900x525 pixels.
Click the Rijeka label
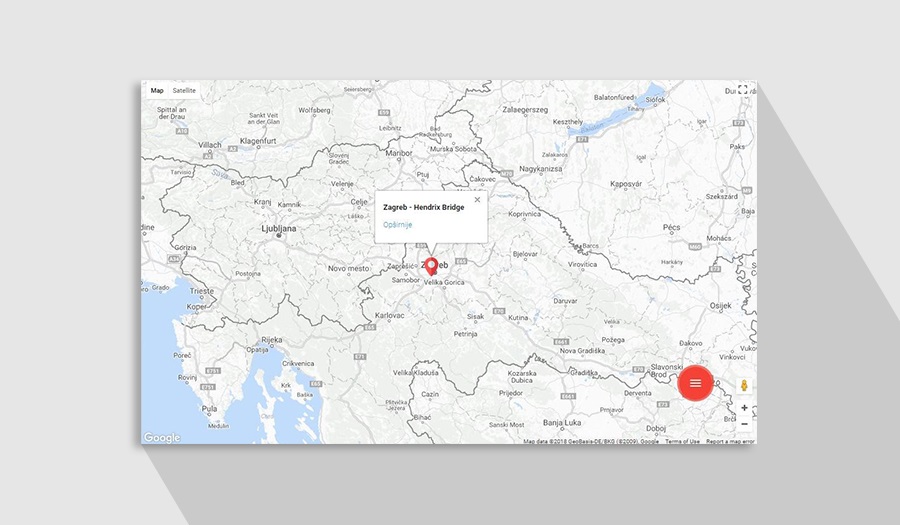point(271,340)
